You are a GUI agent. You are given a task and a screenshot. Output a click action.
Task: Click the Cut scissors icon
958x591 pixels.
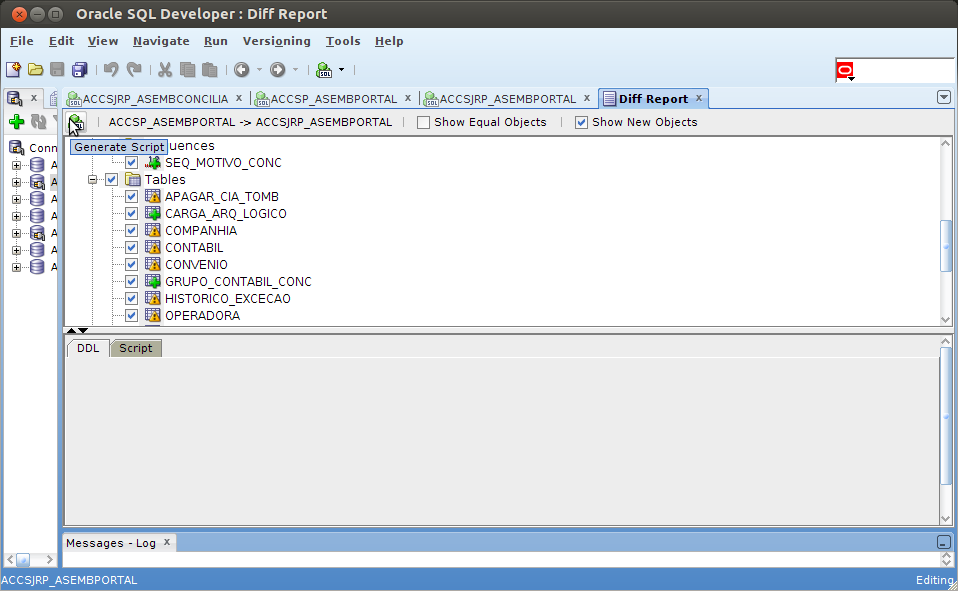tap(165, 70)
